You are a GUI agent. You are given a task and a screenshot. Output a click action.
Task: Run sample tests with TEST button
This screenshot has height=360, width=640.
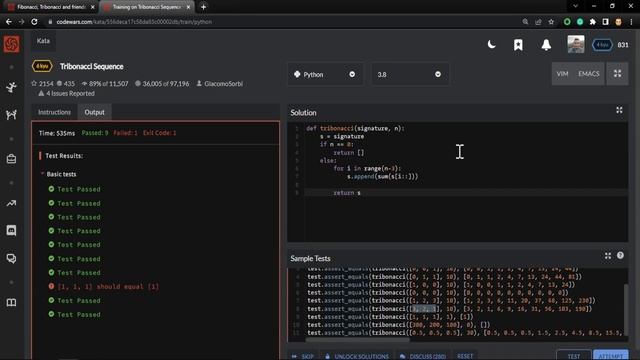pos(573,356)
